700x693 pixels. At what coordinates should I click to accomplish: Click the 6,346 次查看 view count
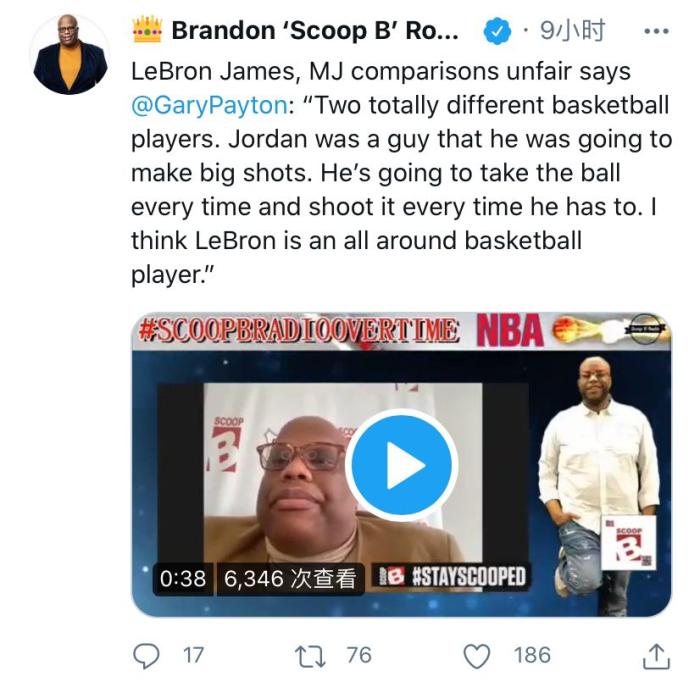point(290,579)
